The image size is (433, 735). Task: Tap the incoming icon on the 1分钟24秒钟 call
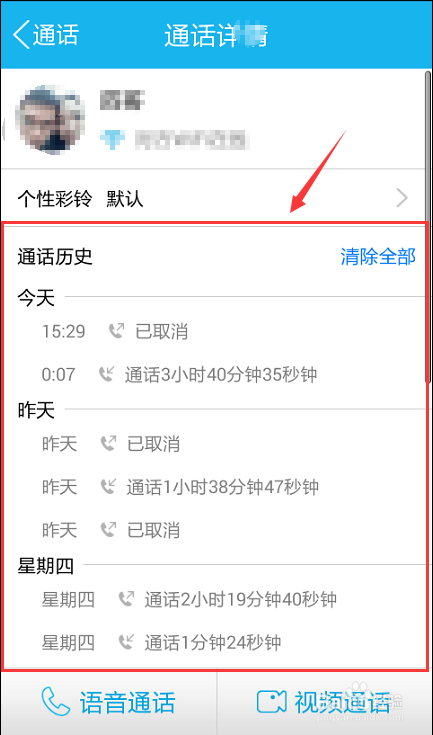click(126, 642)
